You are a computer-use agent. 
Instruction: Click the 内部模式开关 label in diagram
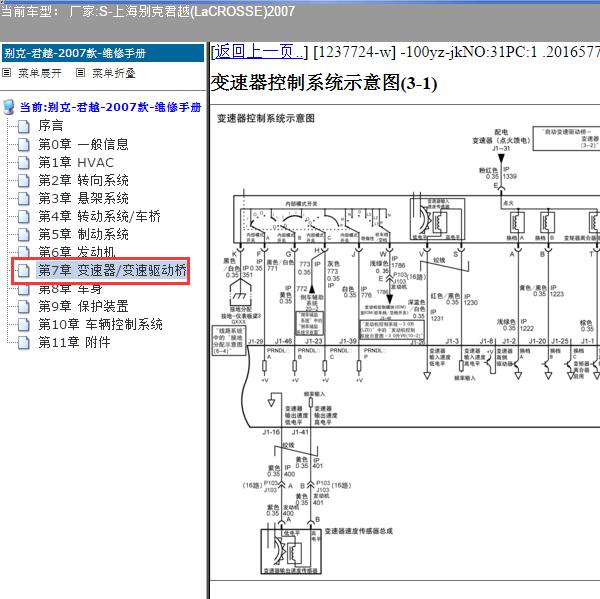pos(302,204)
